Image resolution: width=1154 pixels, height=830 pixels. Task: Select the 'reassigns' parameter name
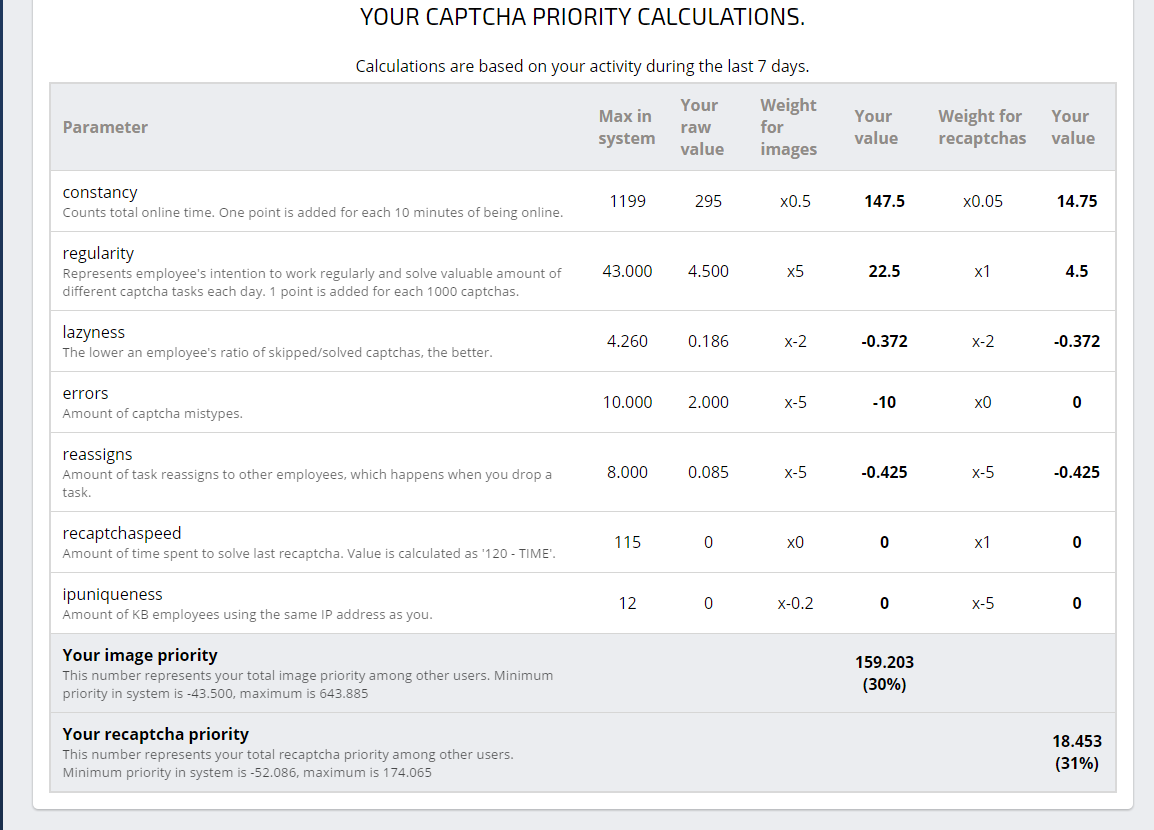pos(97,454)
